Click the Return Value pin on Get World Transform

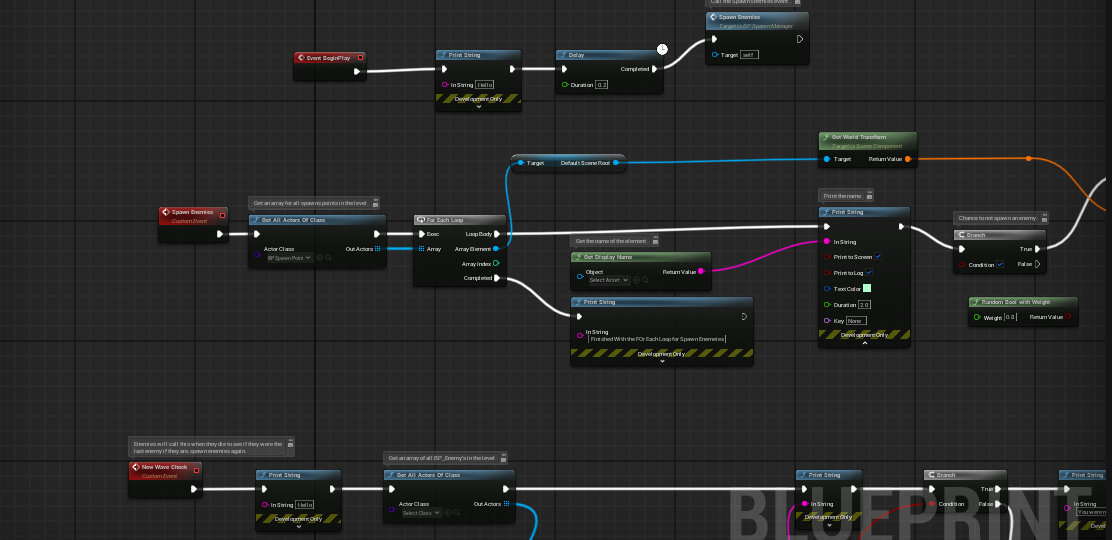tap(908, 160)
